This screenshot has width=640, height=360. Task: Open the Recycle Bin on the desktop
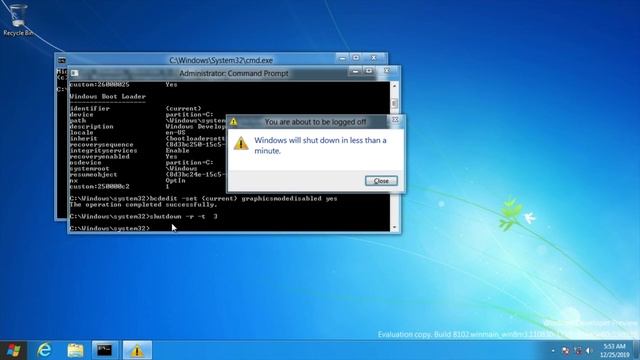(x=17, y=20)
